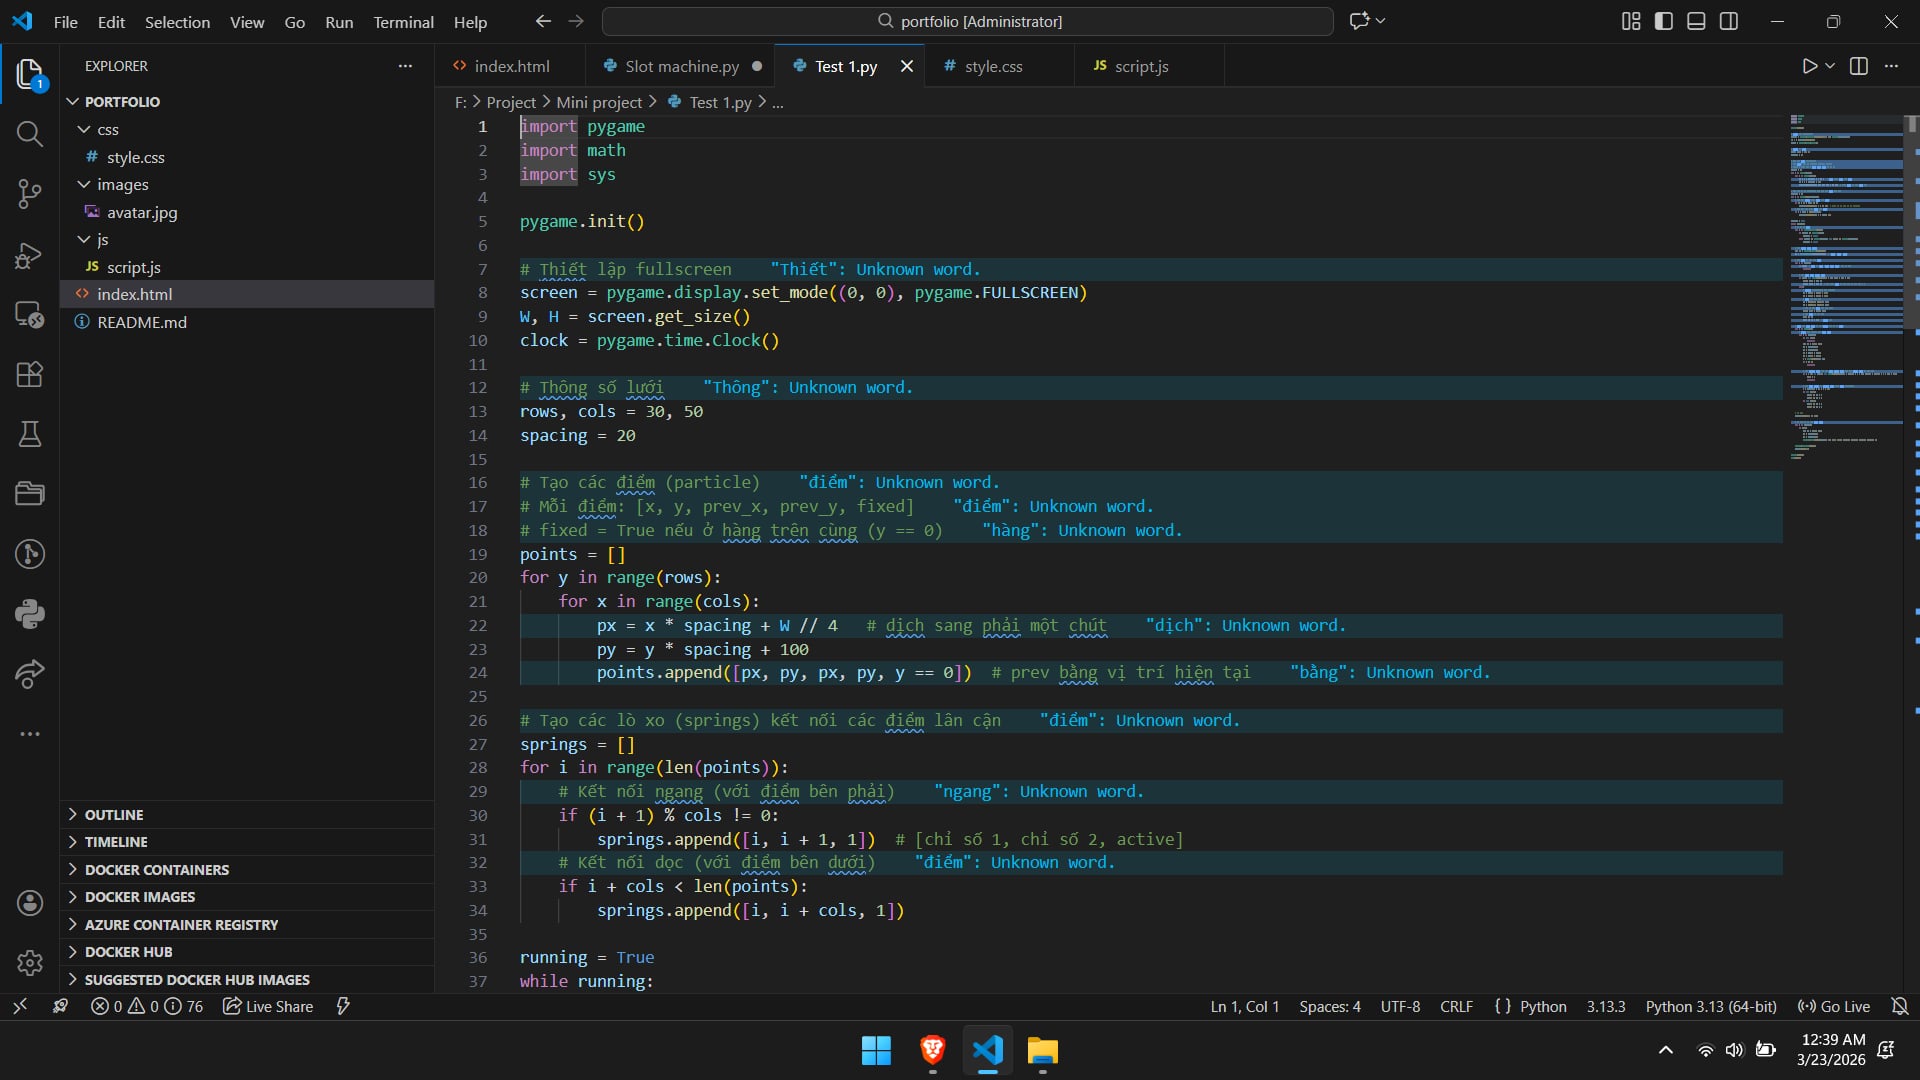Toggle the bottom Panel layout button

pos(1696,21)
